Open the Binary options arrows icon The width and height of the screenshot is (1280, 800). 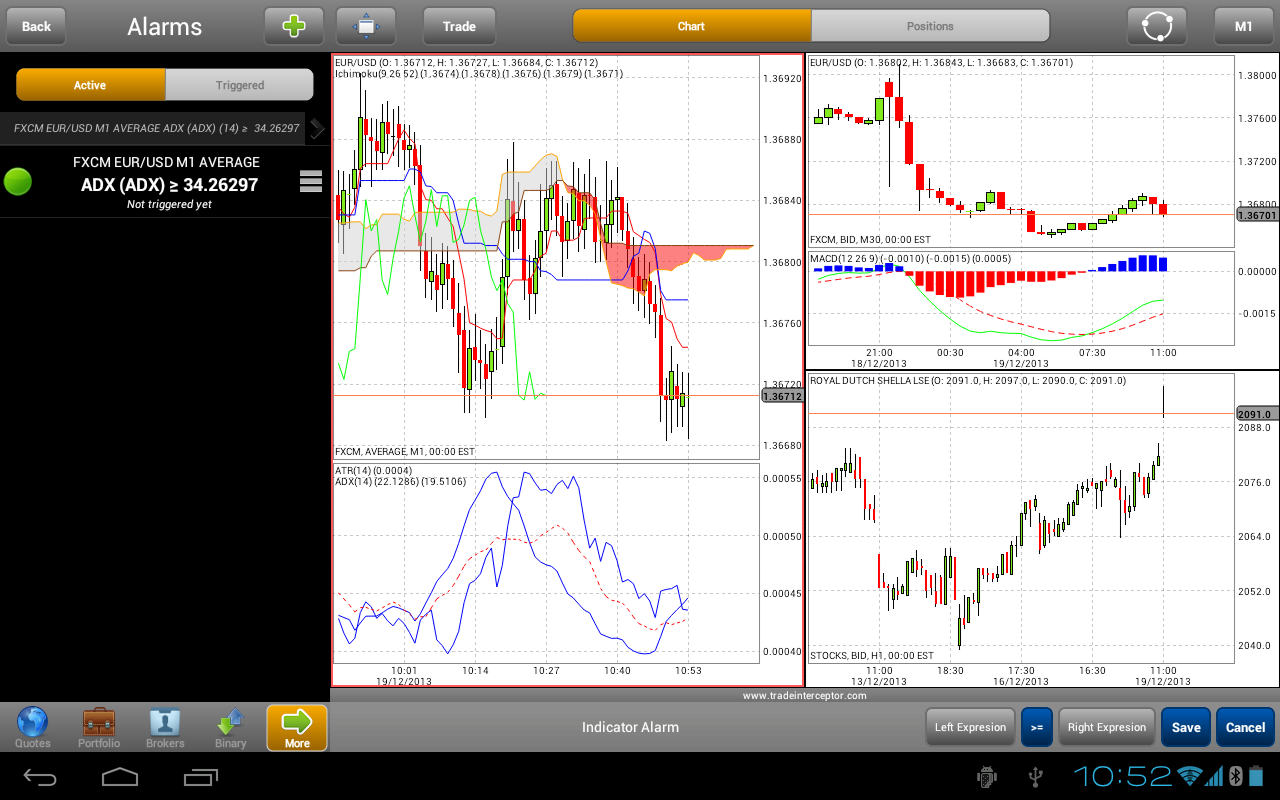(x=230, y=727)
